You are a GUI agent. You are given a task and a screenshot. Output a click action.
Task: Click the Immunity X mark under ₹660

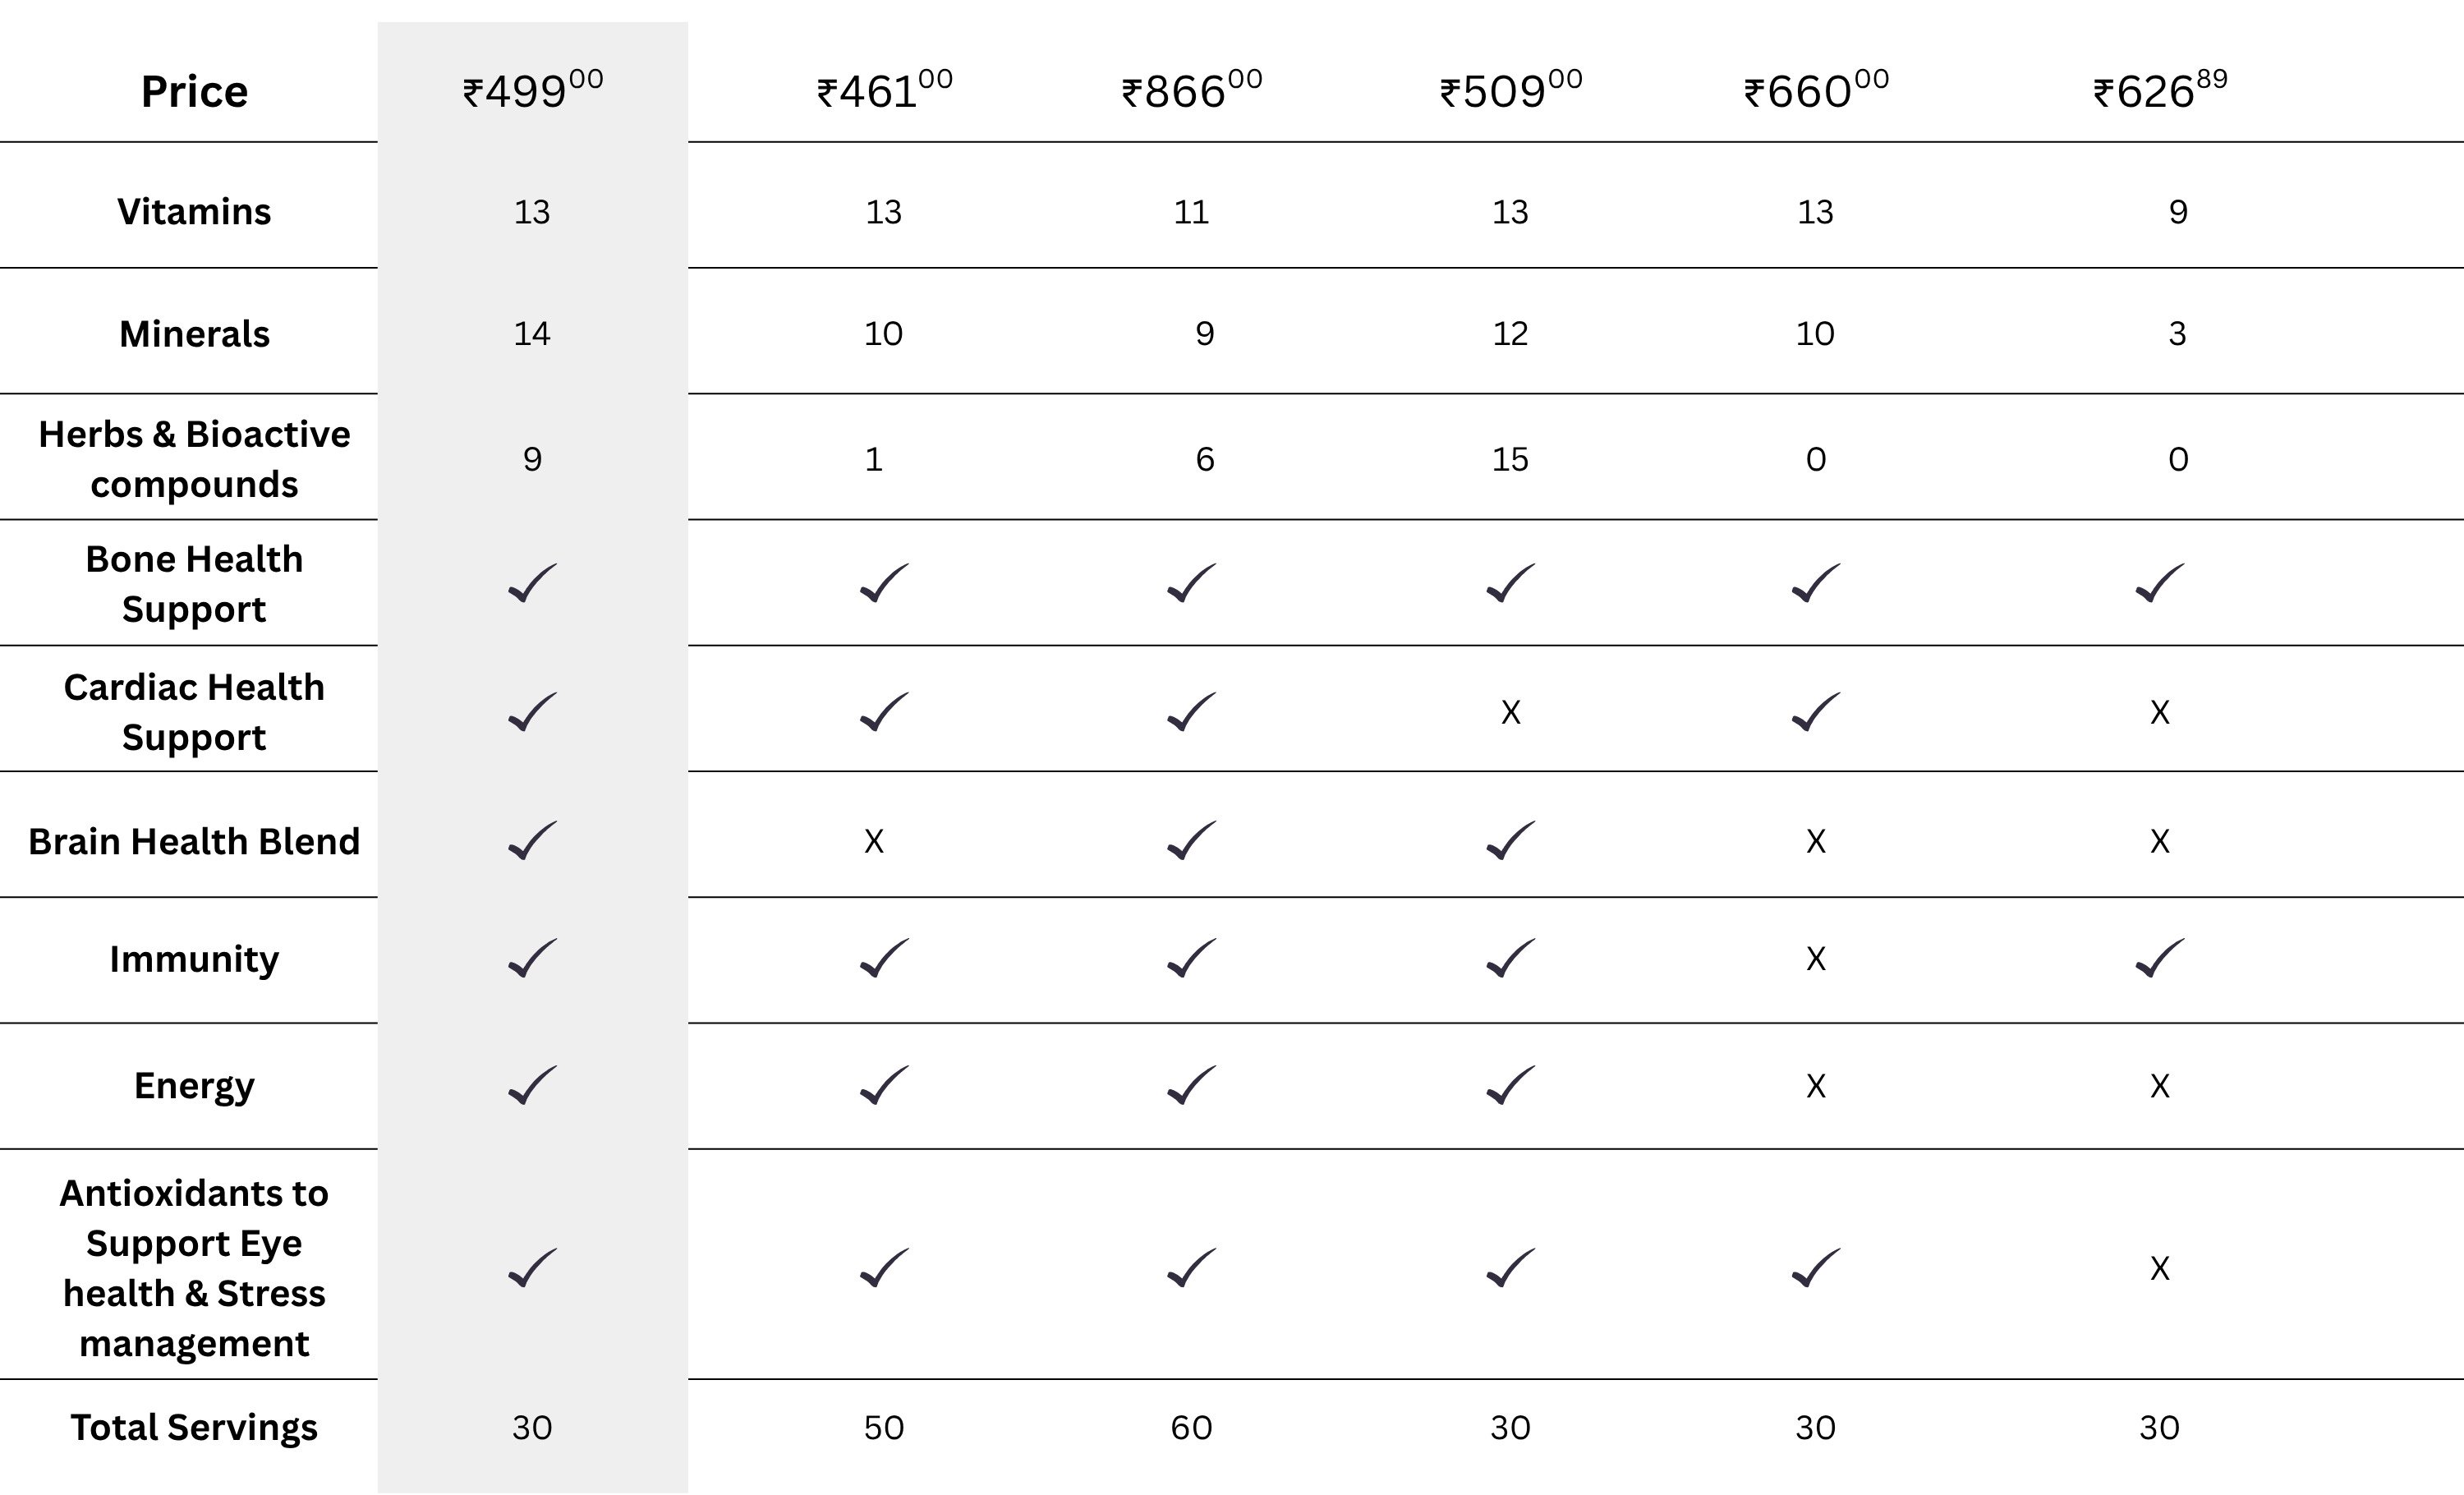[1816, 959]
